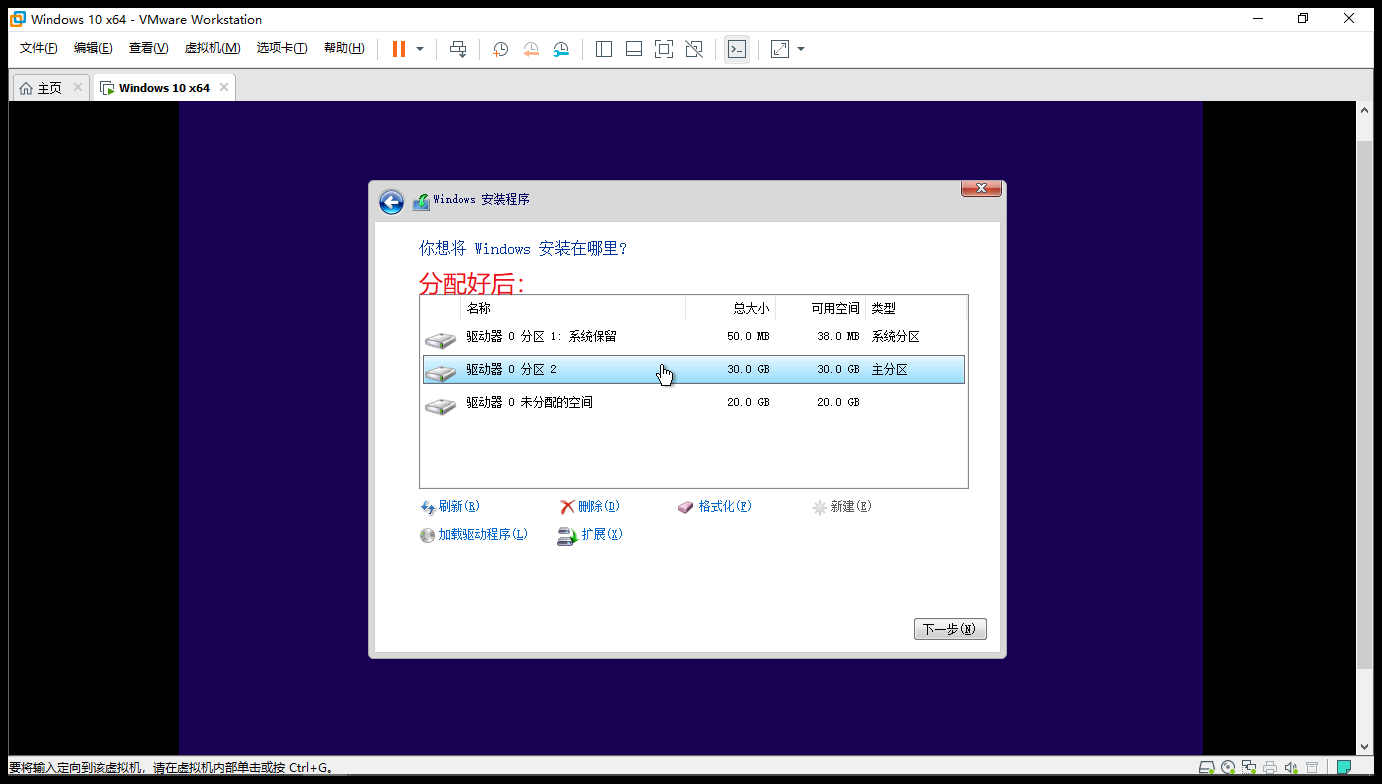Viewport: 1382px width, 784px height.
Task: Click the extend drive icon beside 扩展
Action: pos(567,536)
